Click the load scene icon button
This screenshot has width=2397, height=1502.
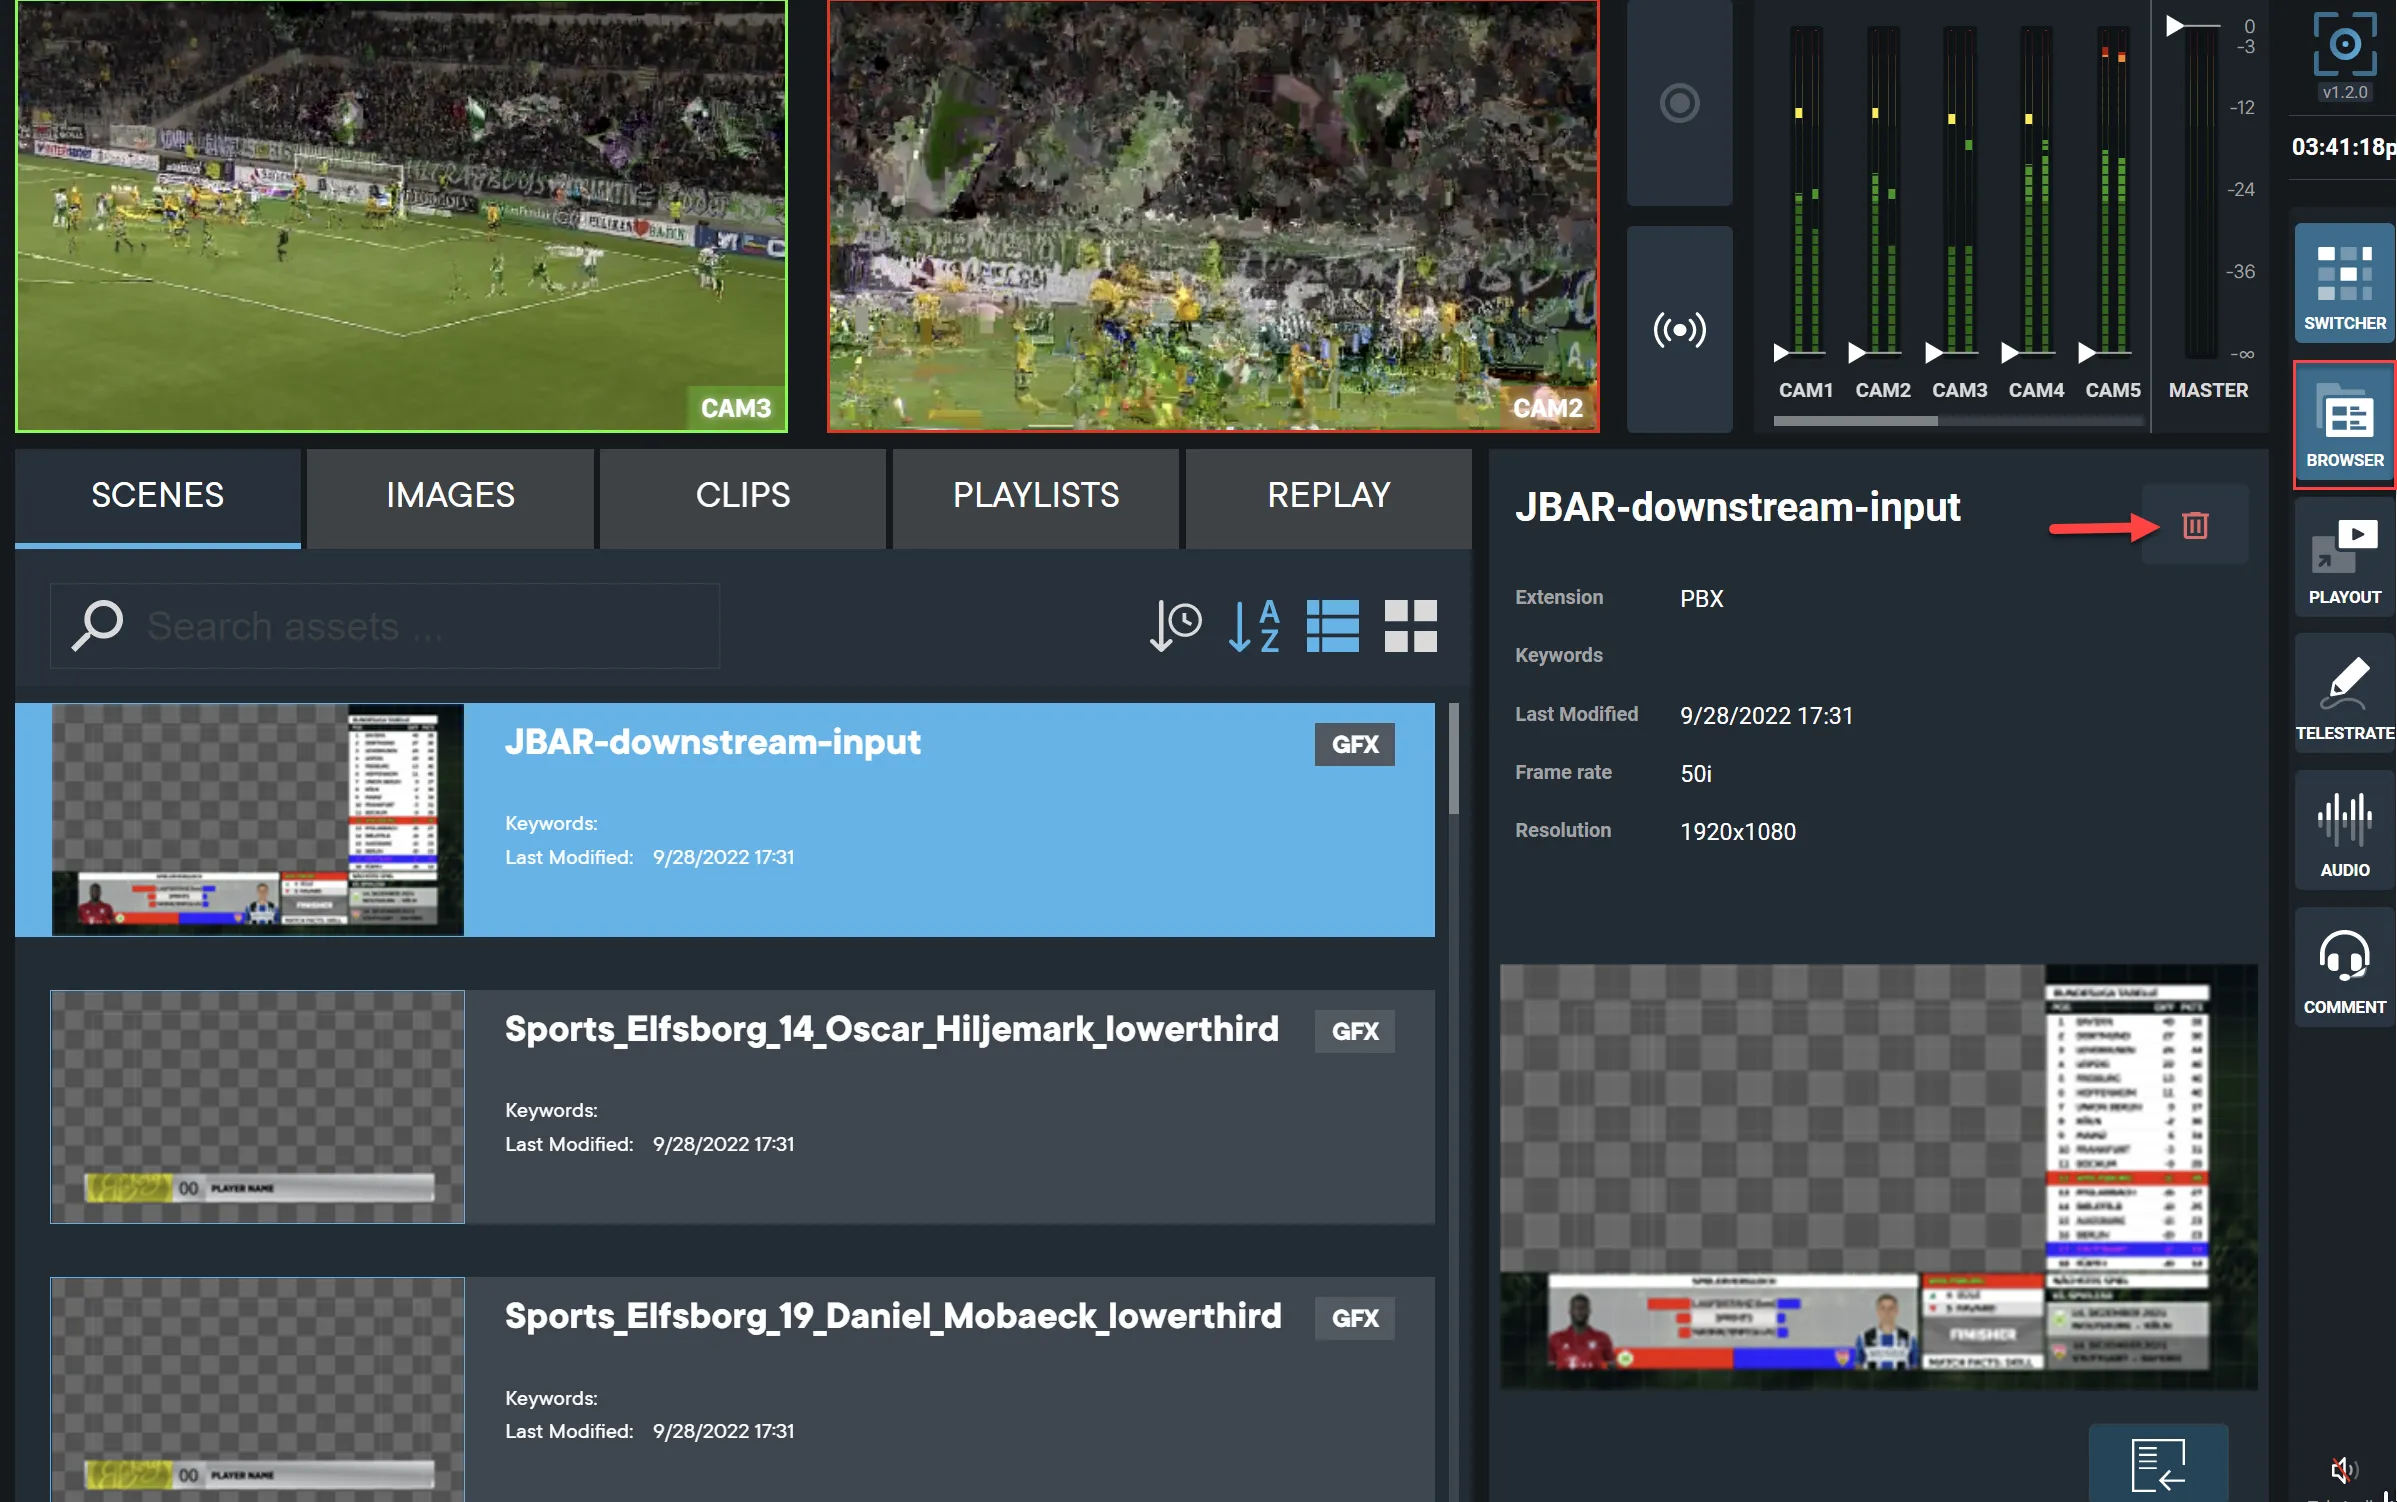[2158, 1464]
